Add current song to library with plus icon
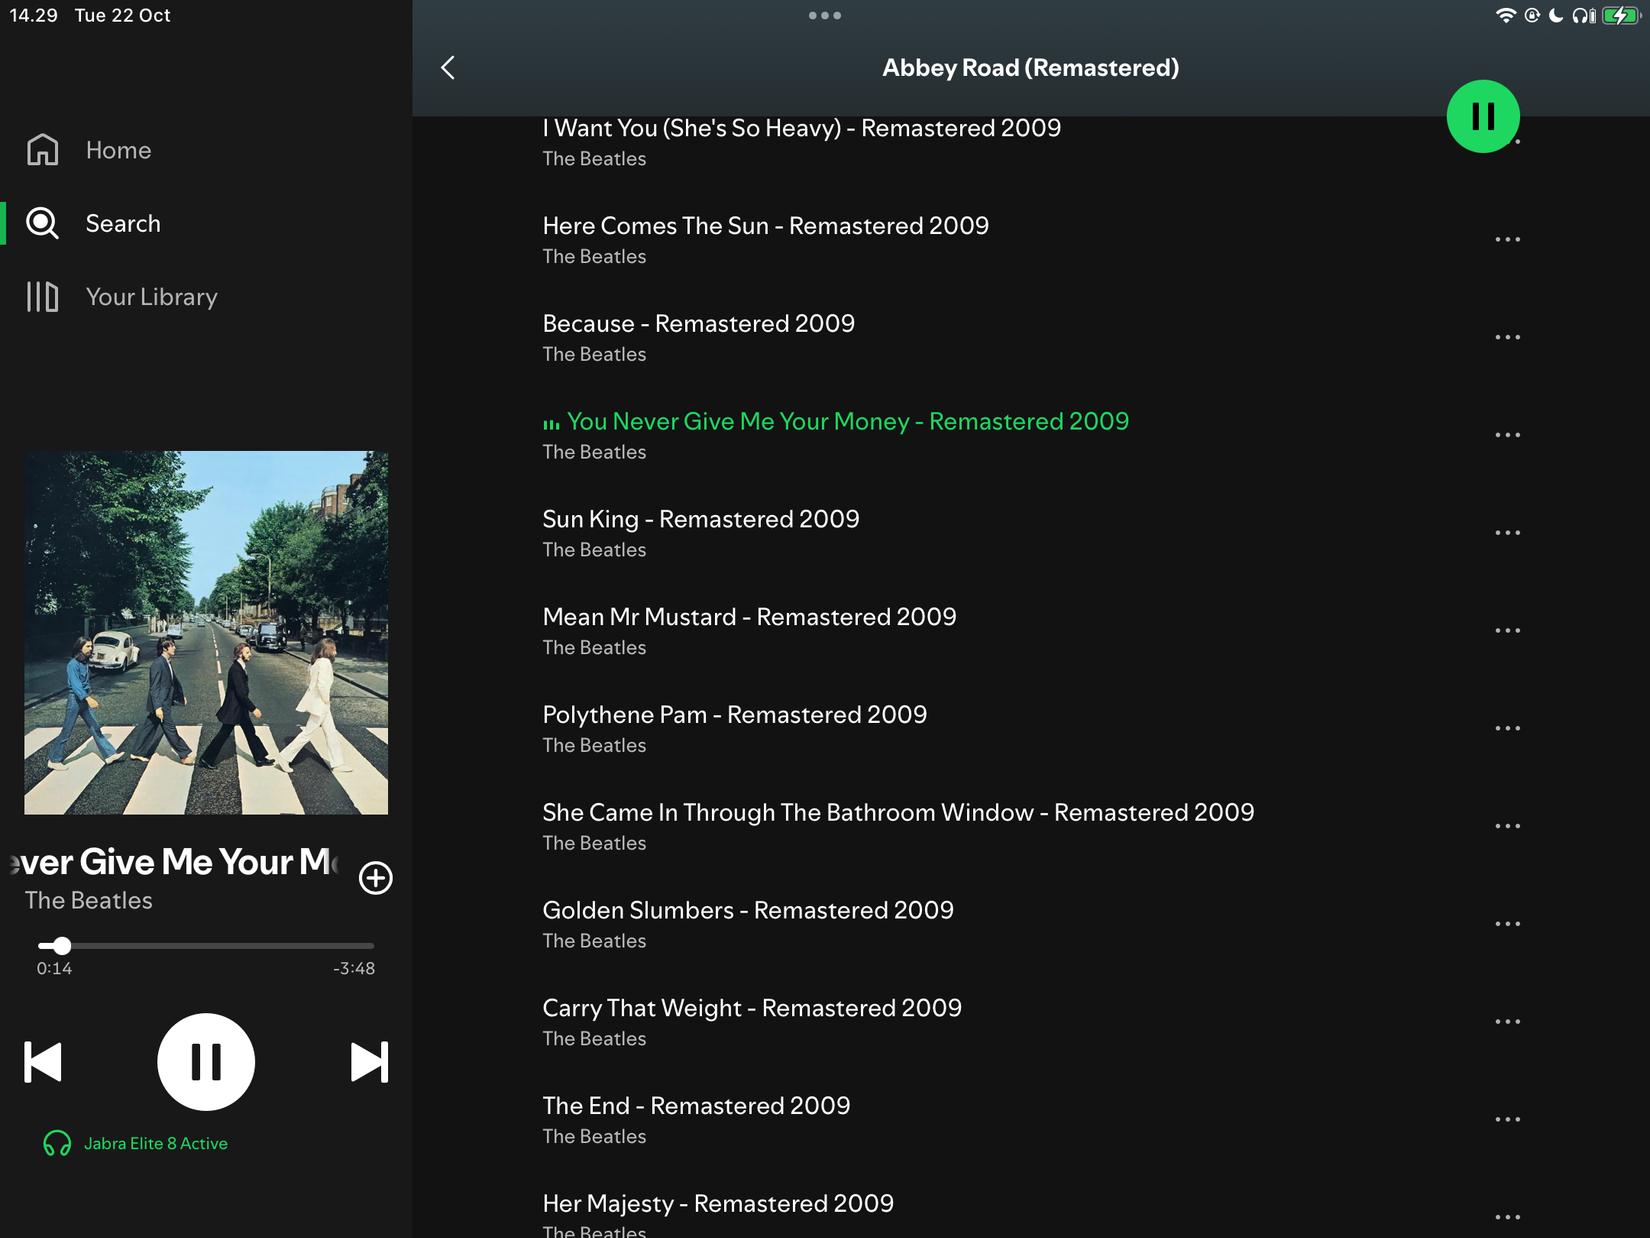 pos(376,878)
